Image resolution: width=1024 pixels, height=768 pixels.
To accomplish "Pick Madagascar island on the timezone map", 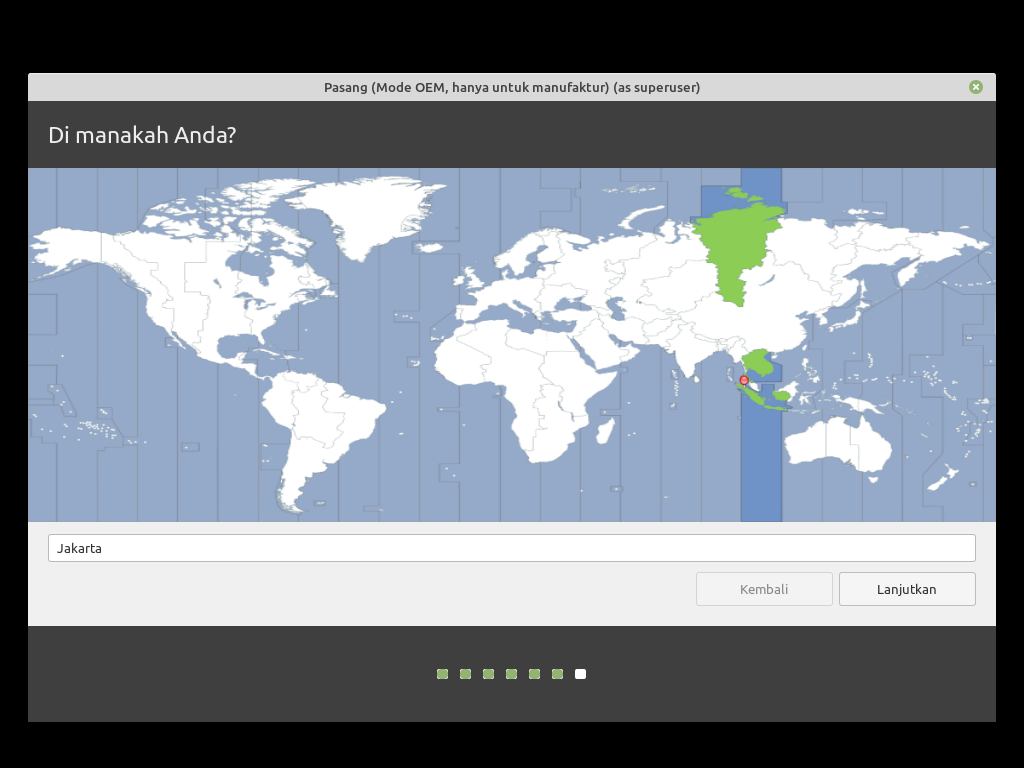I will (605, 430).
